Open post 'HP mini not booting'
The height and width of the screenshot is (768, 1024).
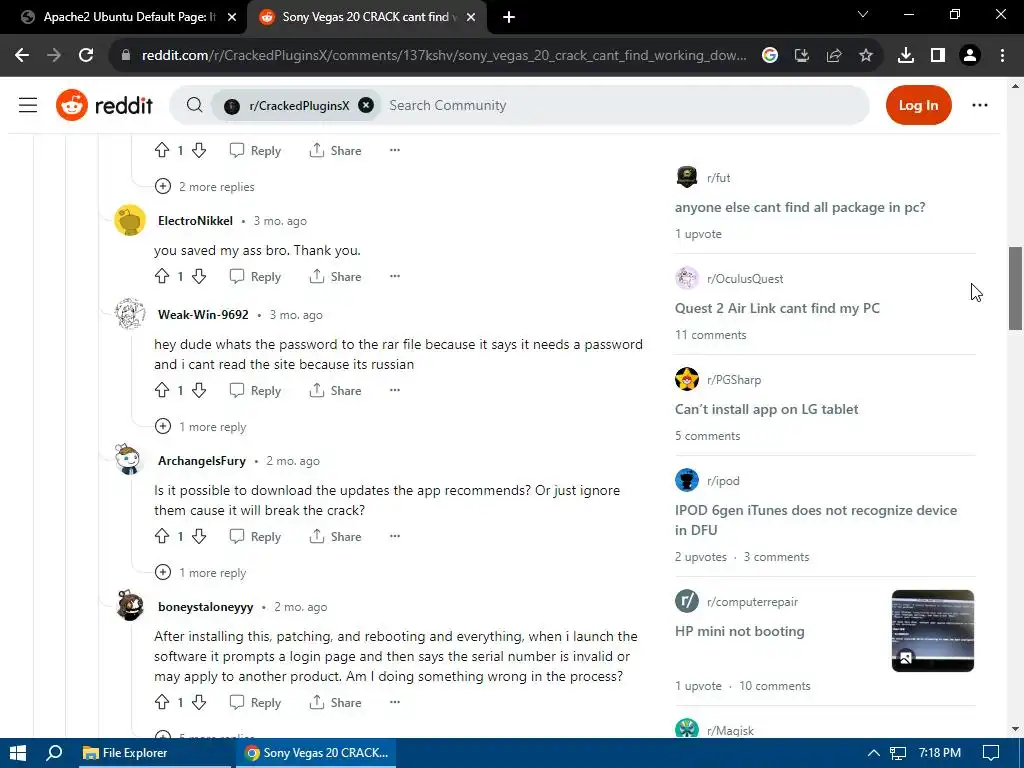(x=739, y=632)
